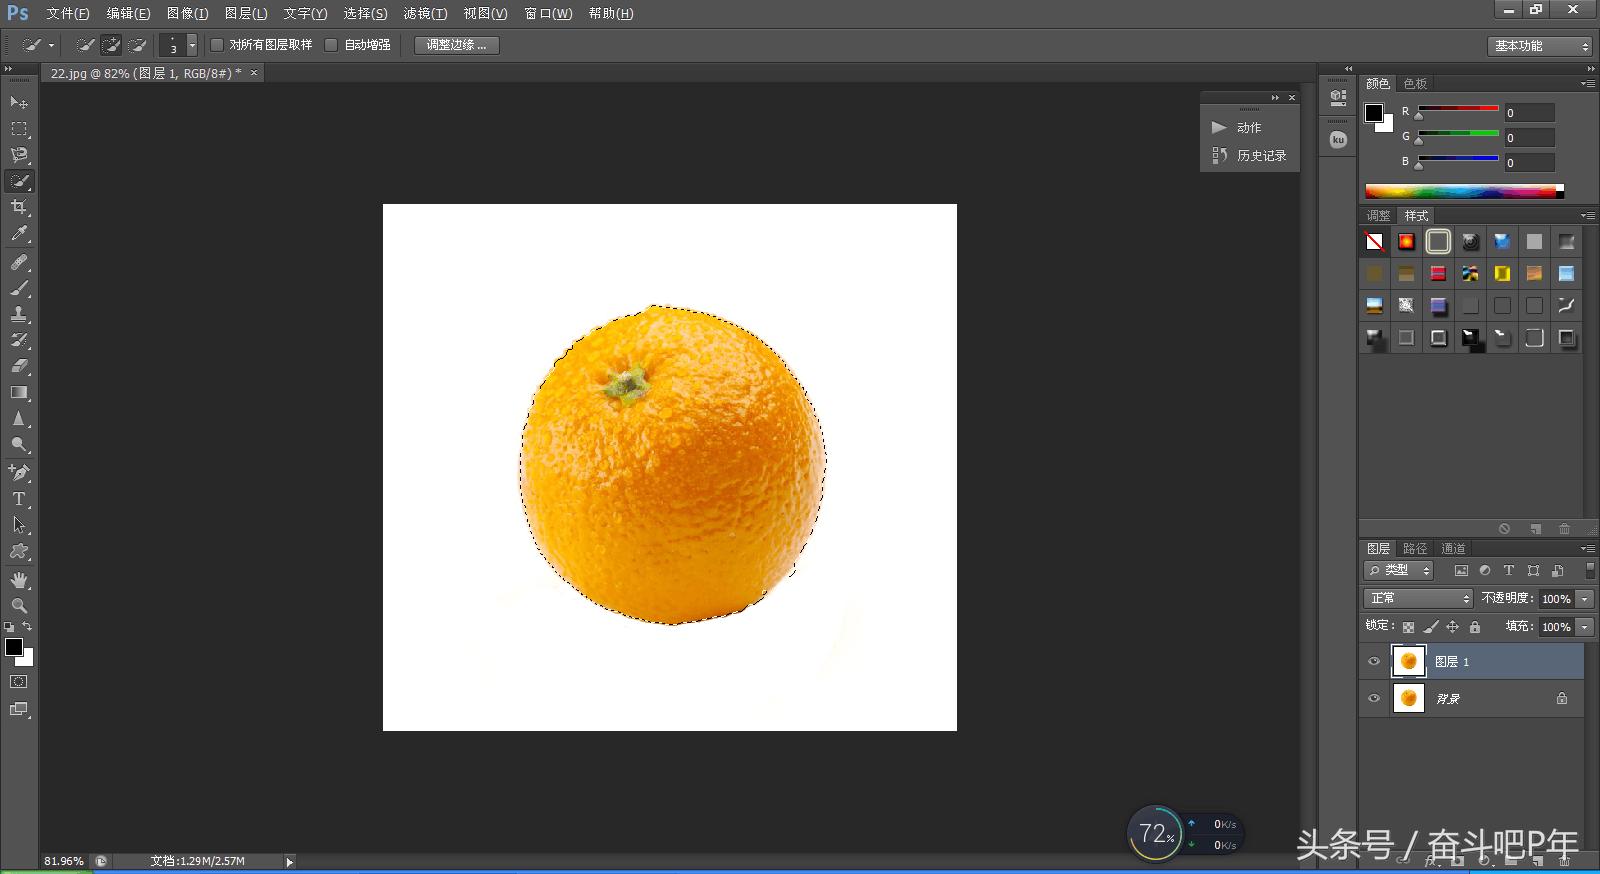
Task: Open the 历史记录 panel
Action: [1250, 155]
